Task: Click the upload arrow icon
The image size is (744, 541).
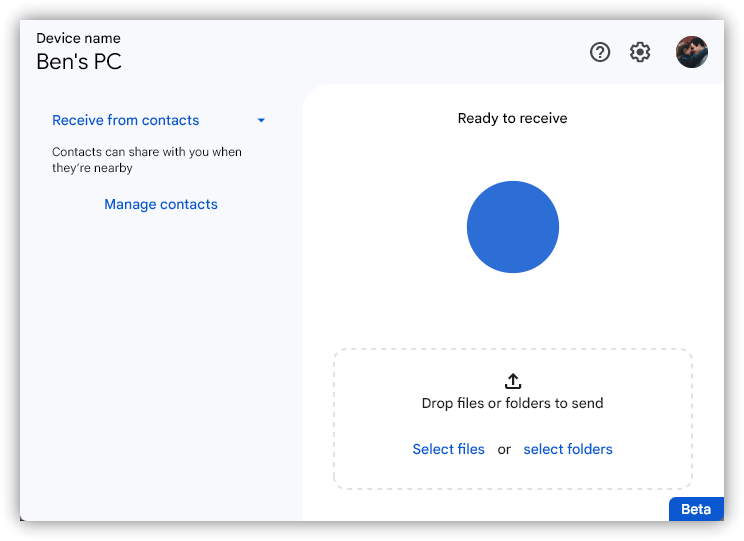Action: pos(513,381)
